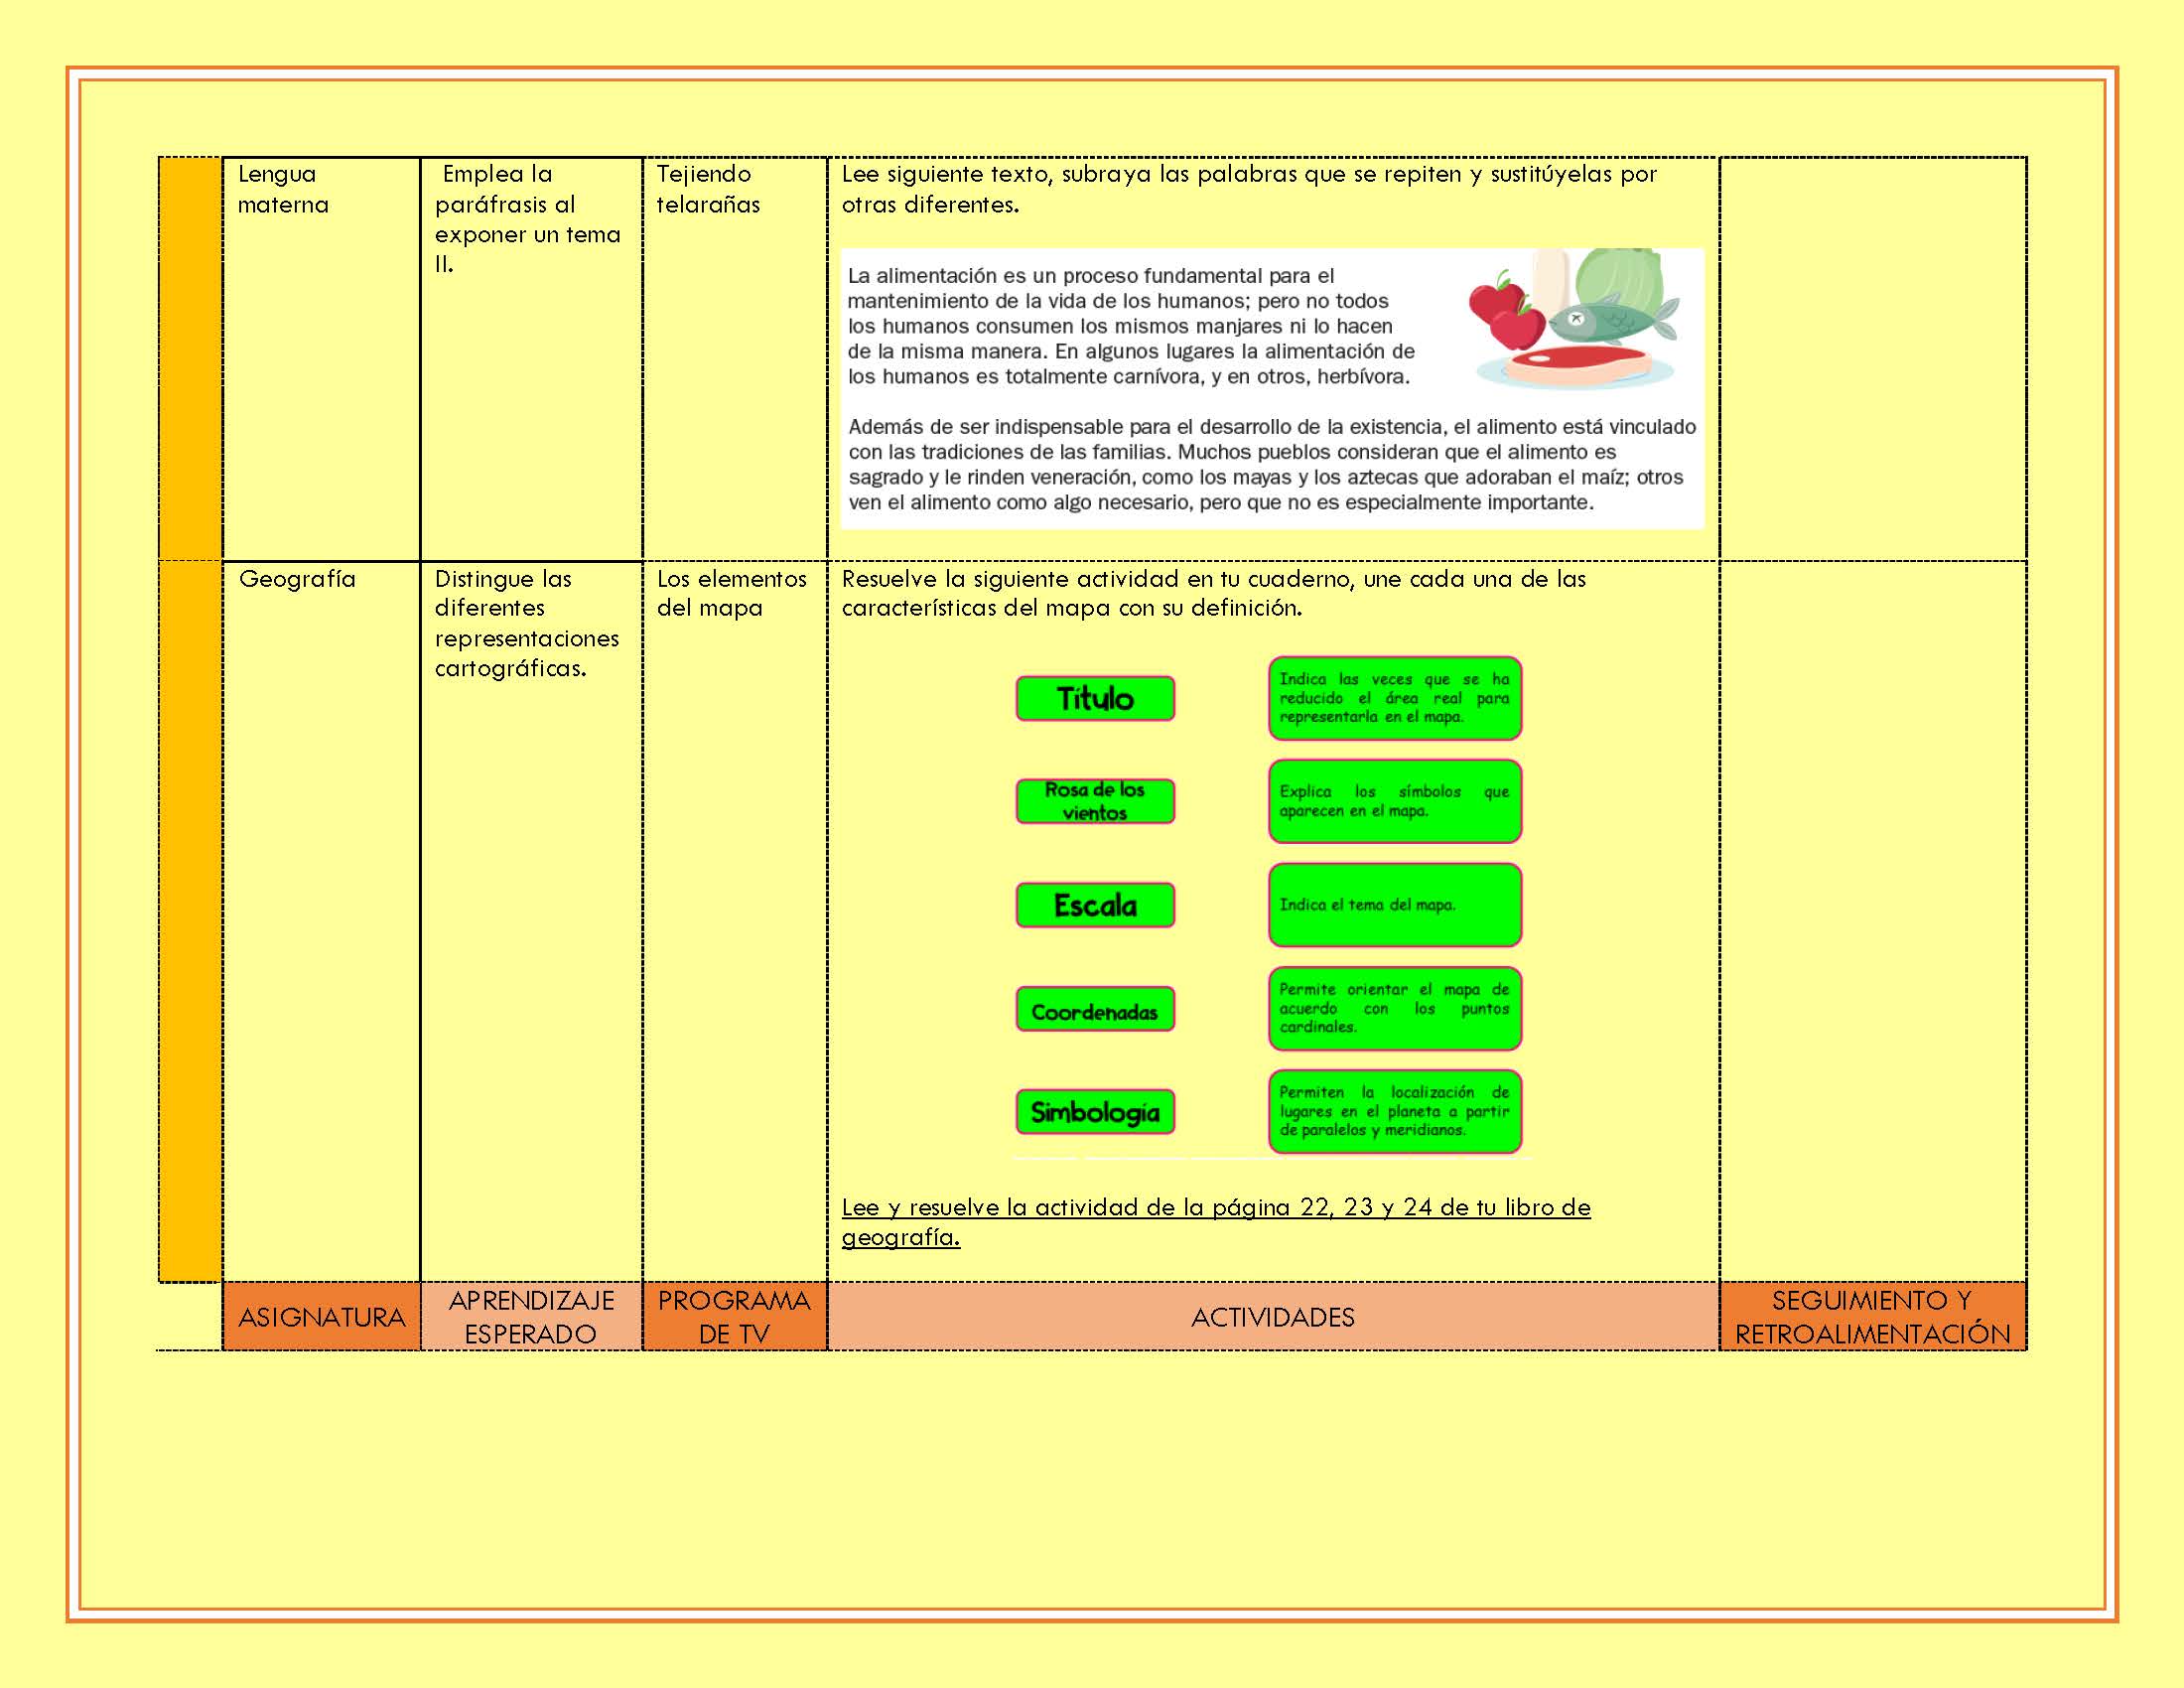Screen dimensions: 2184x1688
Task: Select the 'Explica los símbolos' definition box
Action: [1394, 801]
